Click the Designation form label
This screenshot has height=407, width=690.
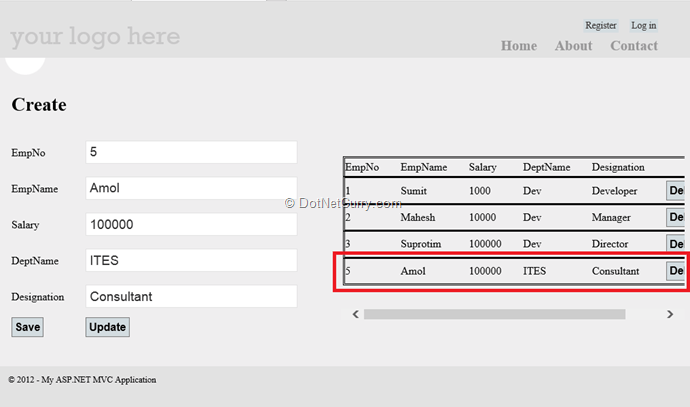[x=37, y=297]
